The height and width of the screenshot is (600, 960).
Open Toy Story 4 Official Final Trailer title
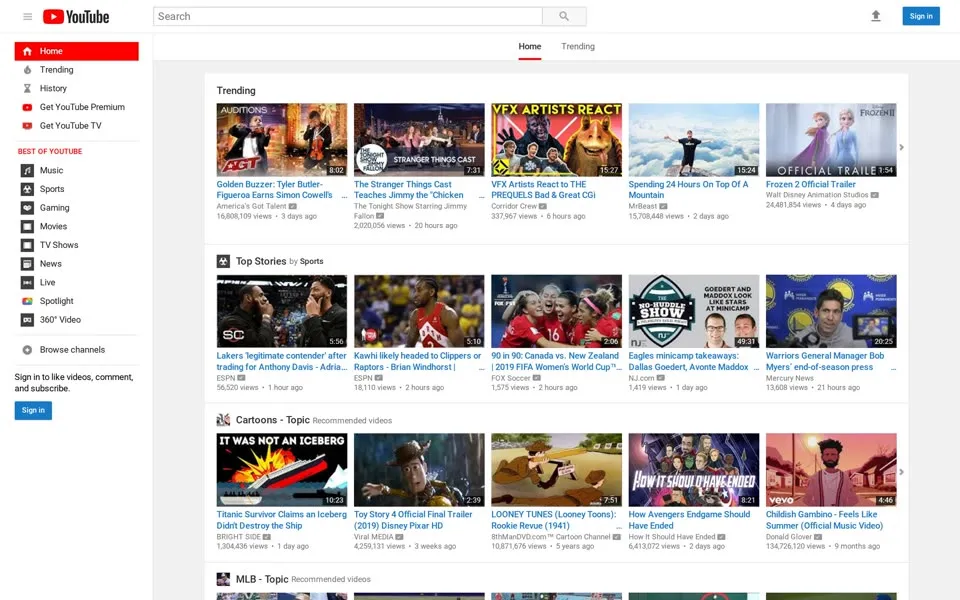pos(413,520)
